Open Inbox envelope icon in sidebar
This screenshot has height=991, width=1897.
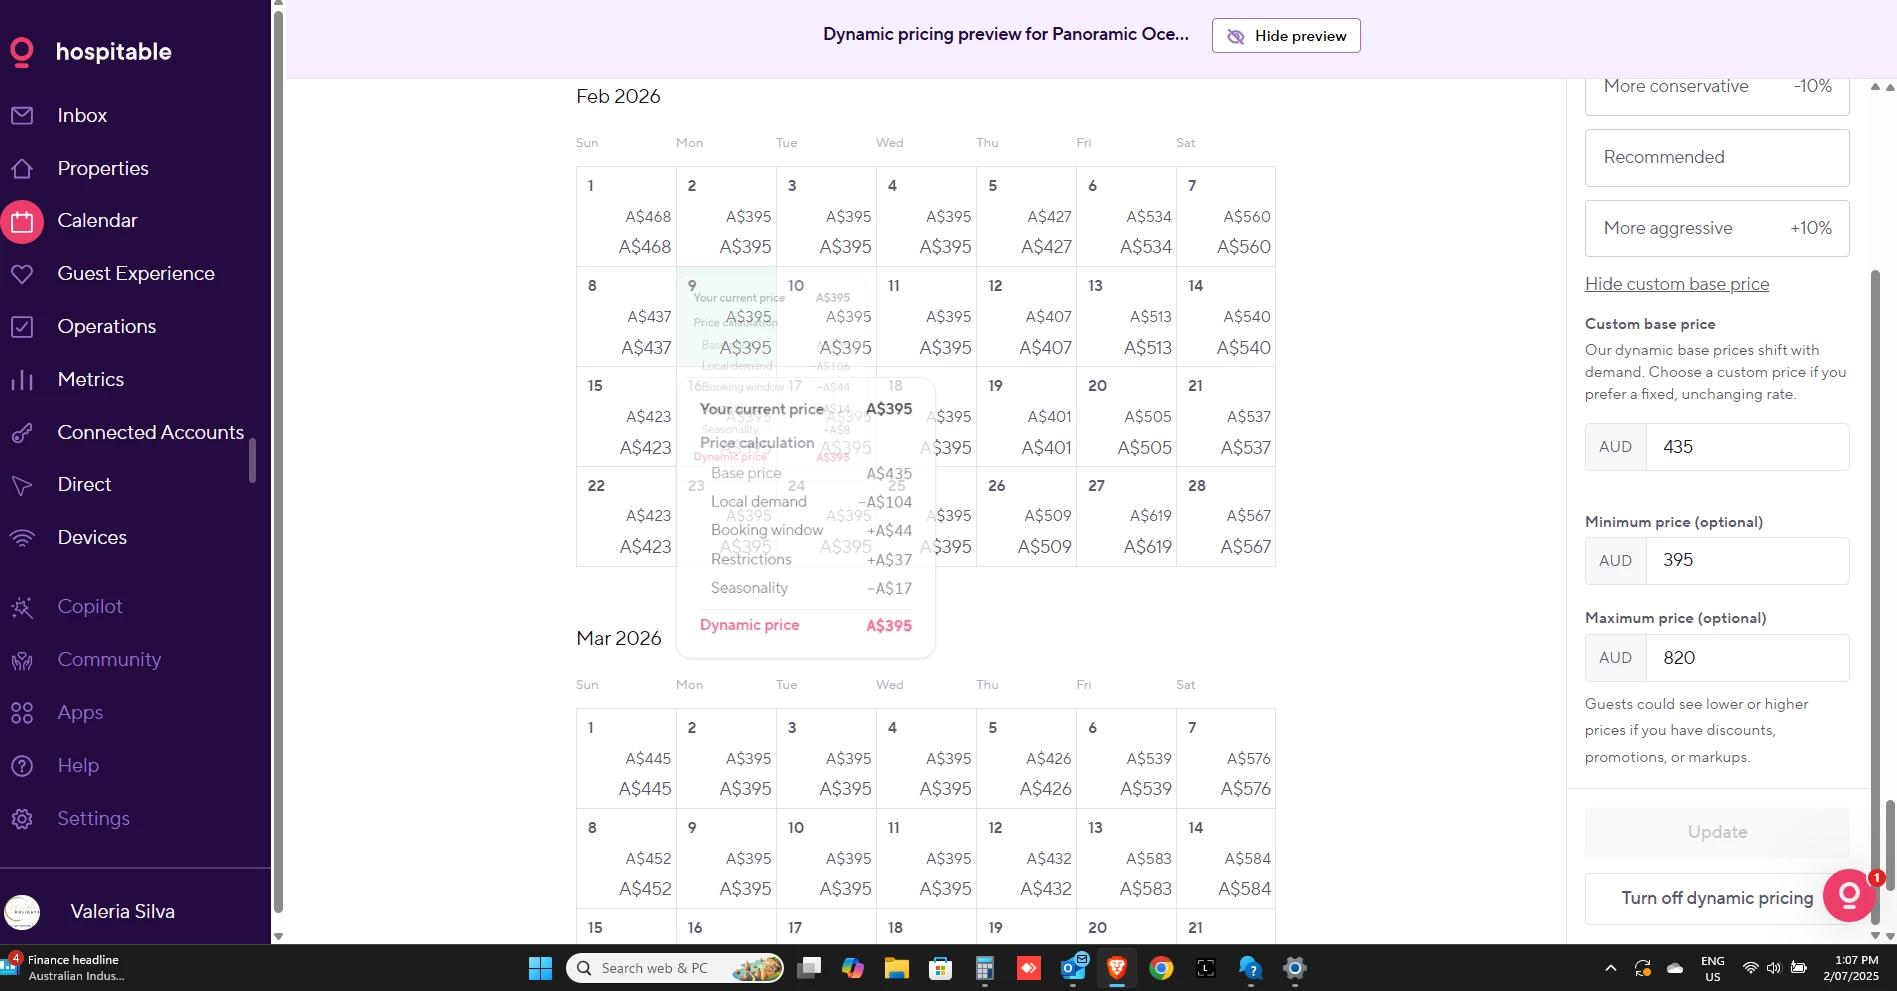point(22,116)
